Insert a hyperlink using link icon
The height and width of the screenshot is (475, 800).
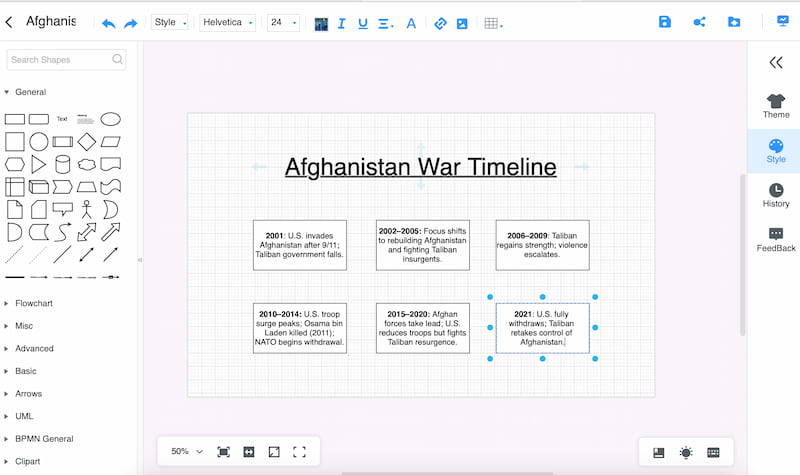440,23
